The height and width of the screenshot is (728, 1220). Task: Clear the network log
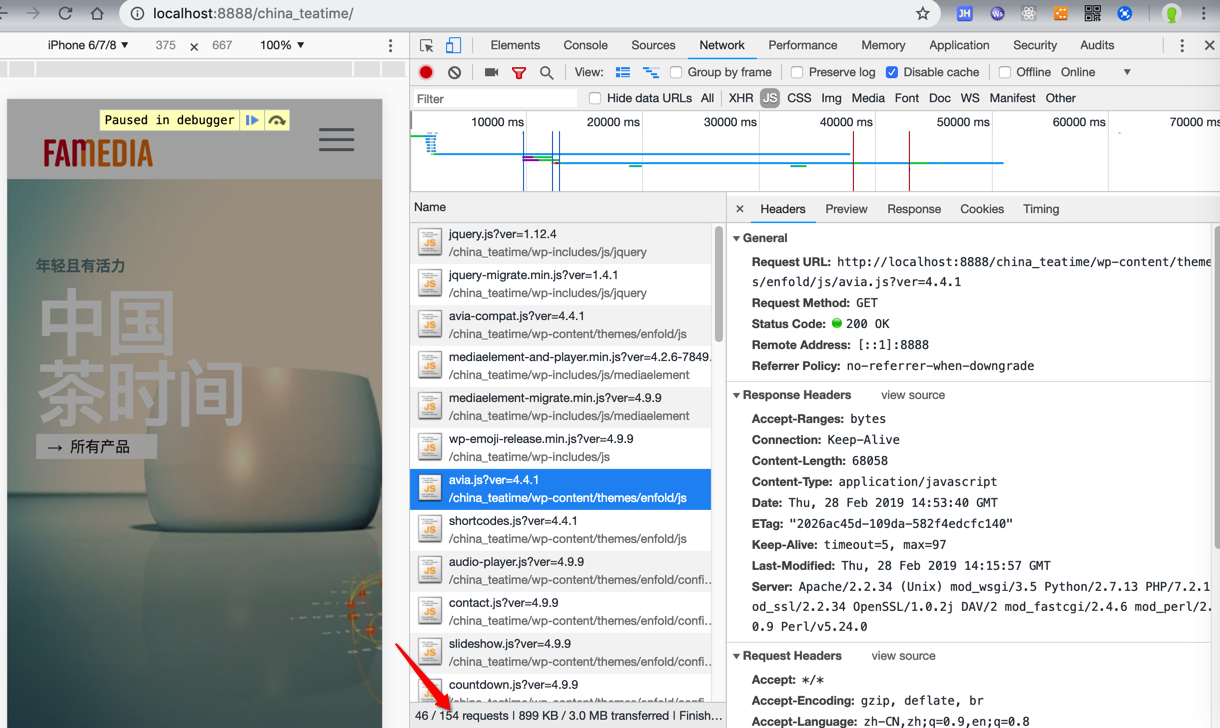click(454, 72)
